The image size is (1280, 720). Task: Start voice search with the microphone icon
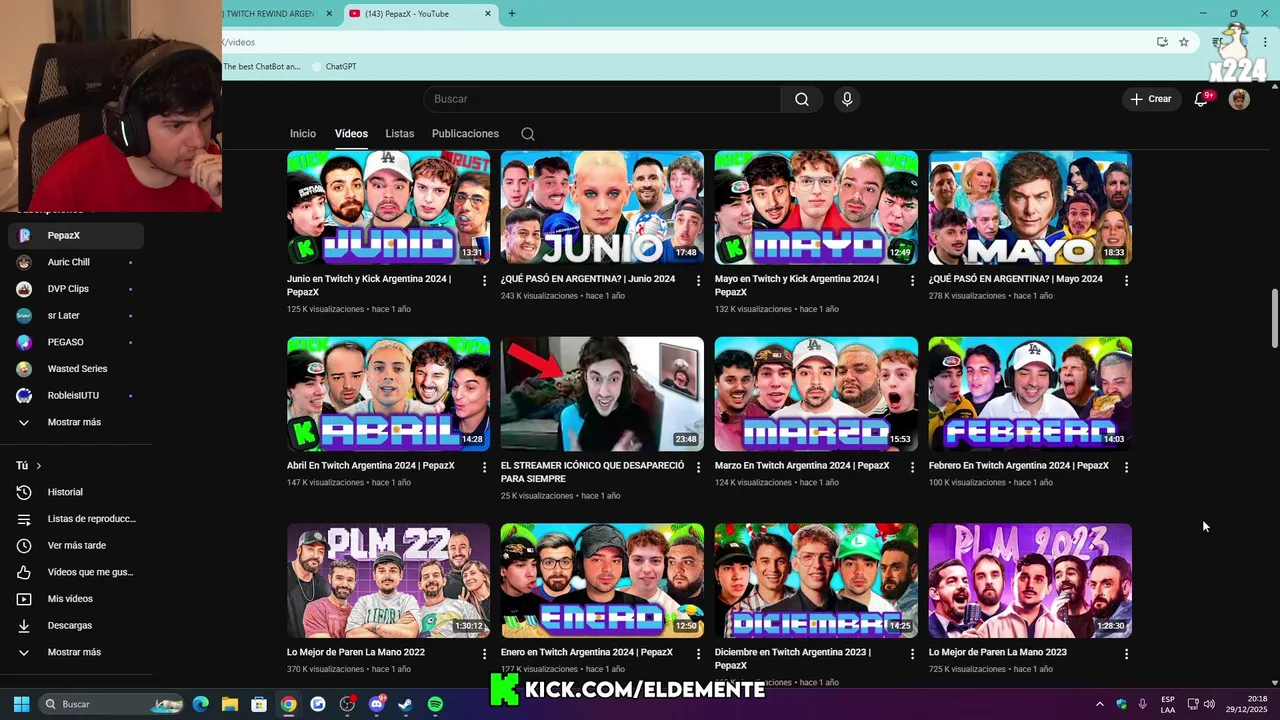click(x=847, y=99)
